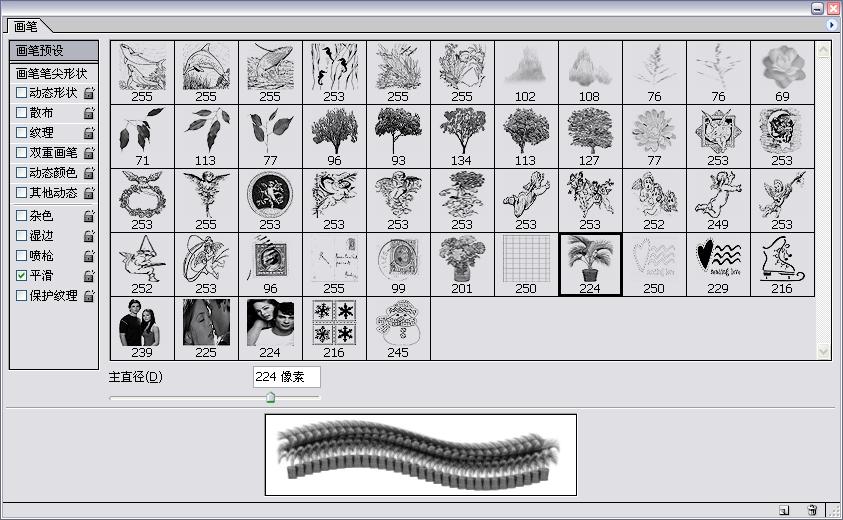Select the tree brush preset 134
Image resolution: width=843 pixels, height=520 pixels.
pos(462,137)
